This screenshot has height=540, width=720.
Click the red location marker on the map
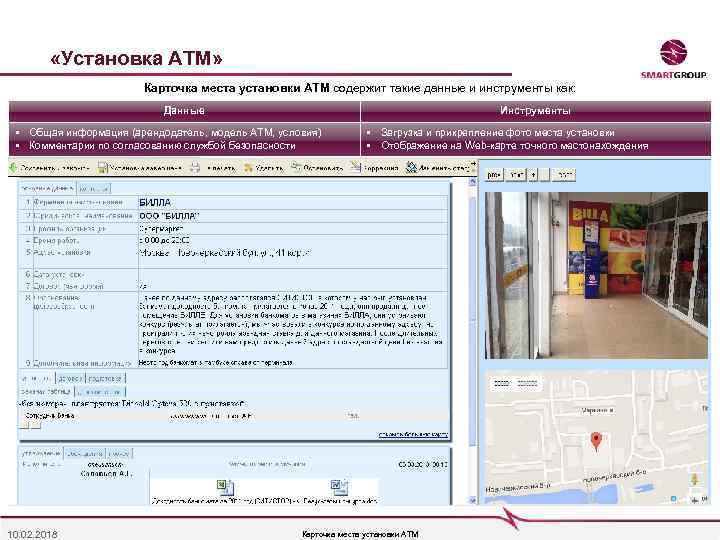coord(596,442)
